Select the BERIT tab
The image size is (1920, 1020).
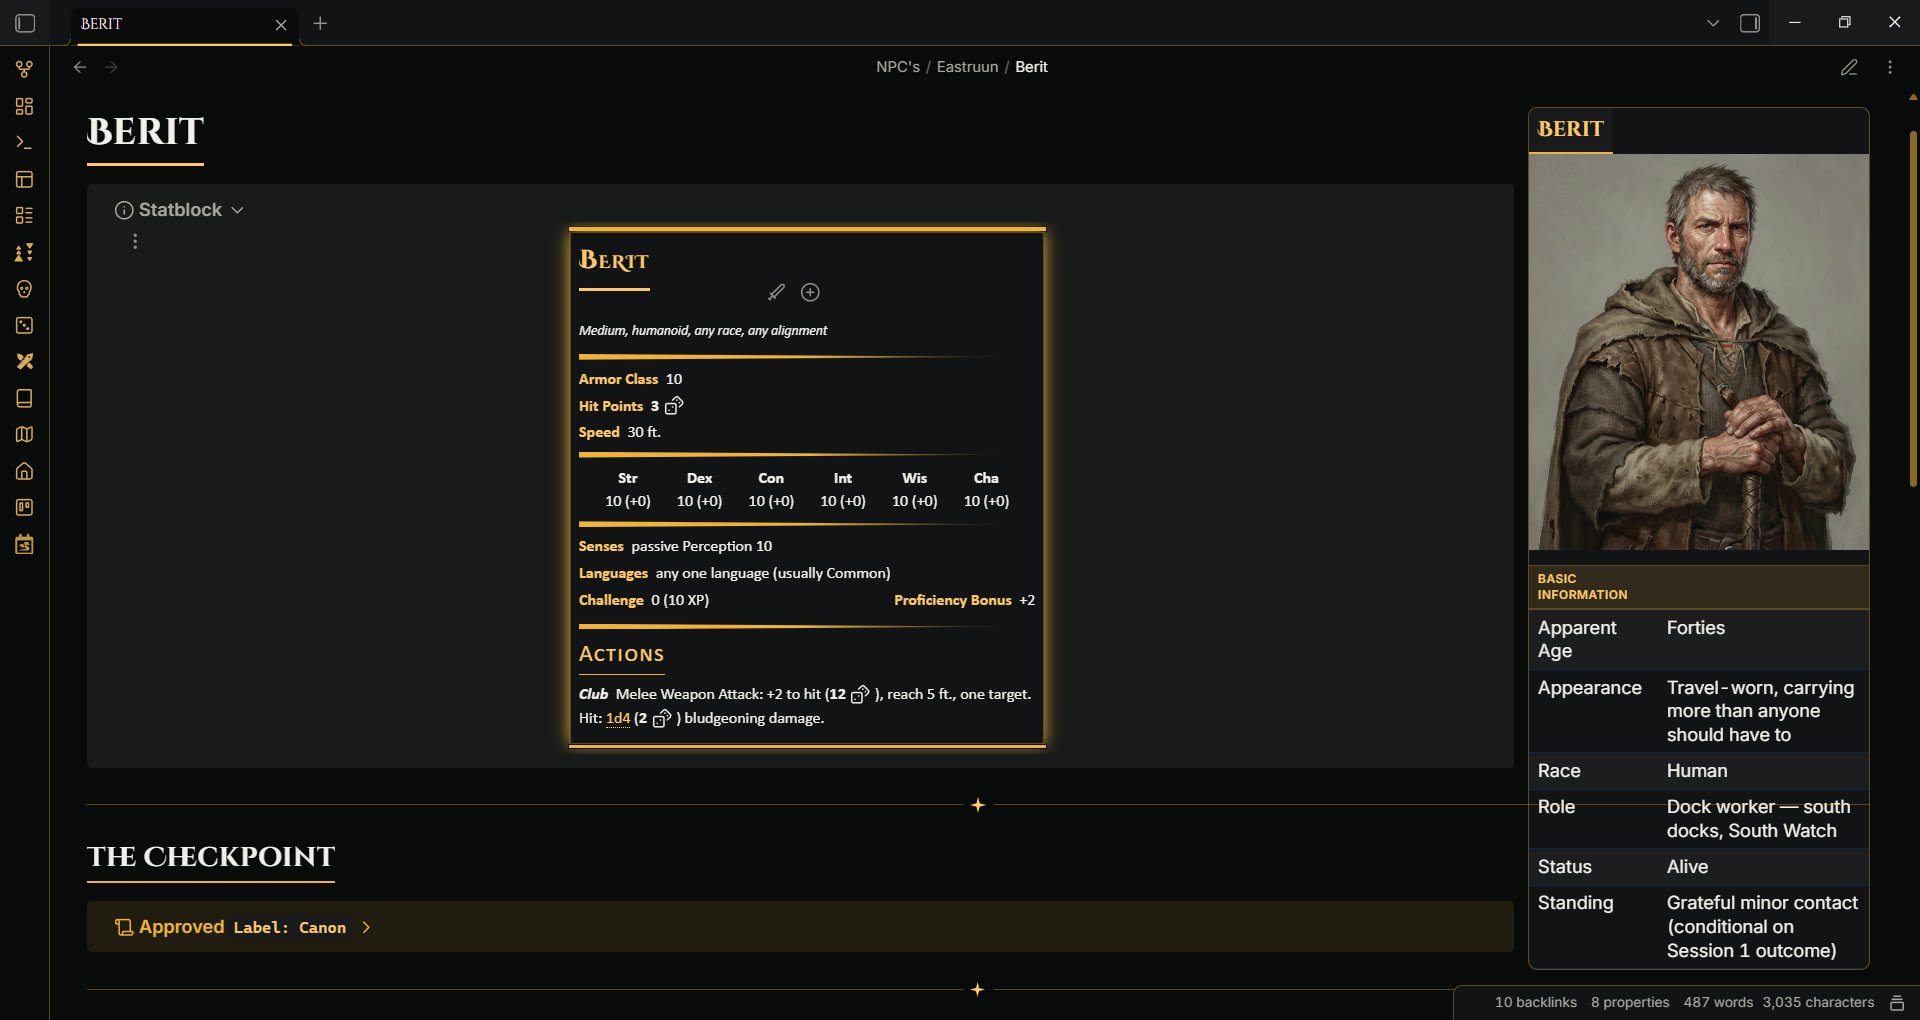[182, 24]
